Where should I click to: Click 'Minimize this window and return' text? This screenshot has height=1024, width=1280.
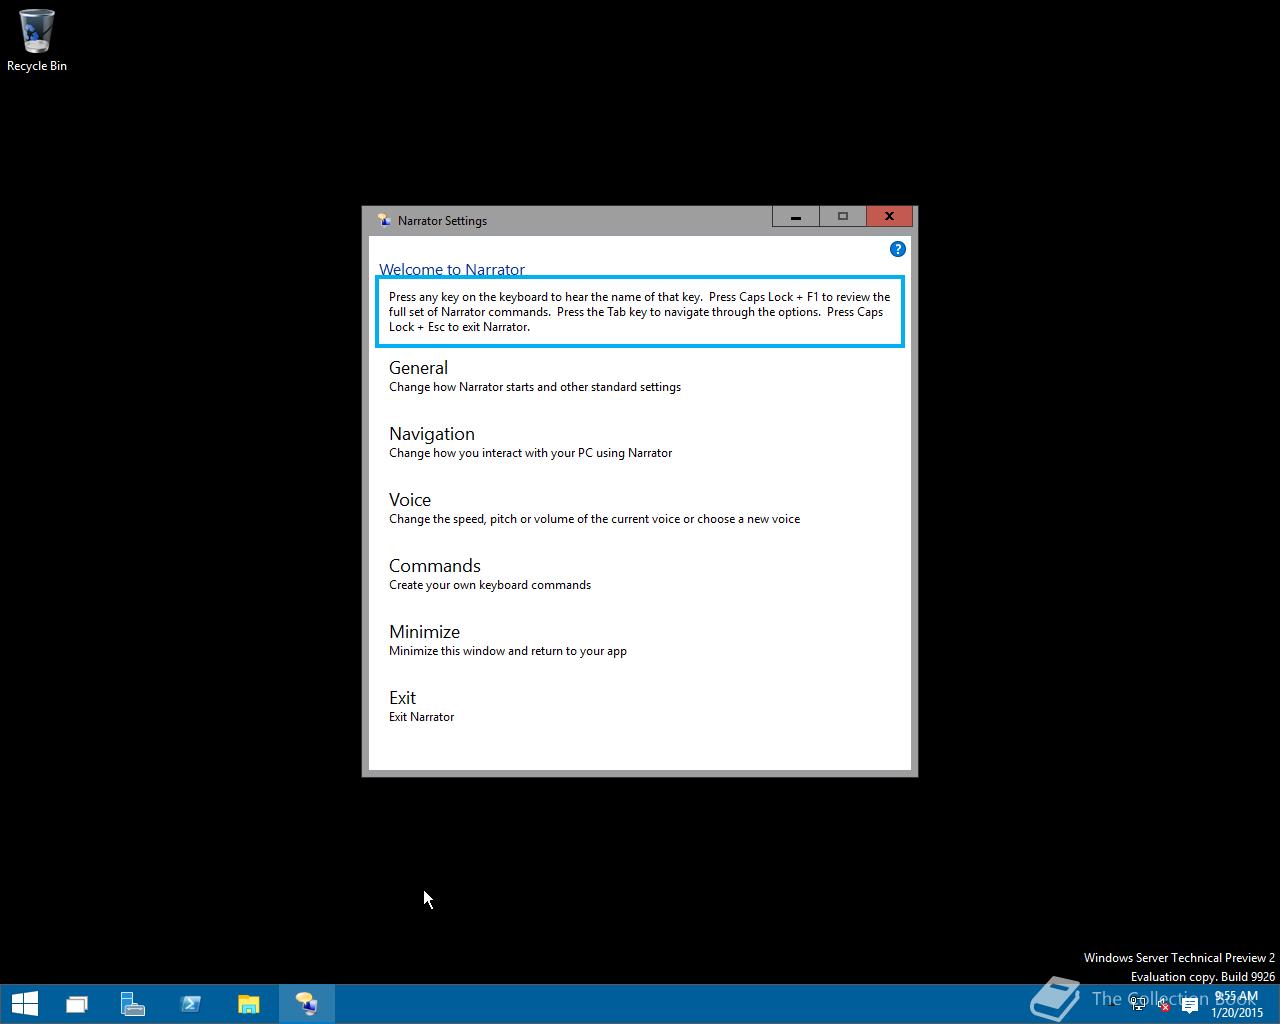pos(508,651)
